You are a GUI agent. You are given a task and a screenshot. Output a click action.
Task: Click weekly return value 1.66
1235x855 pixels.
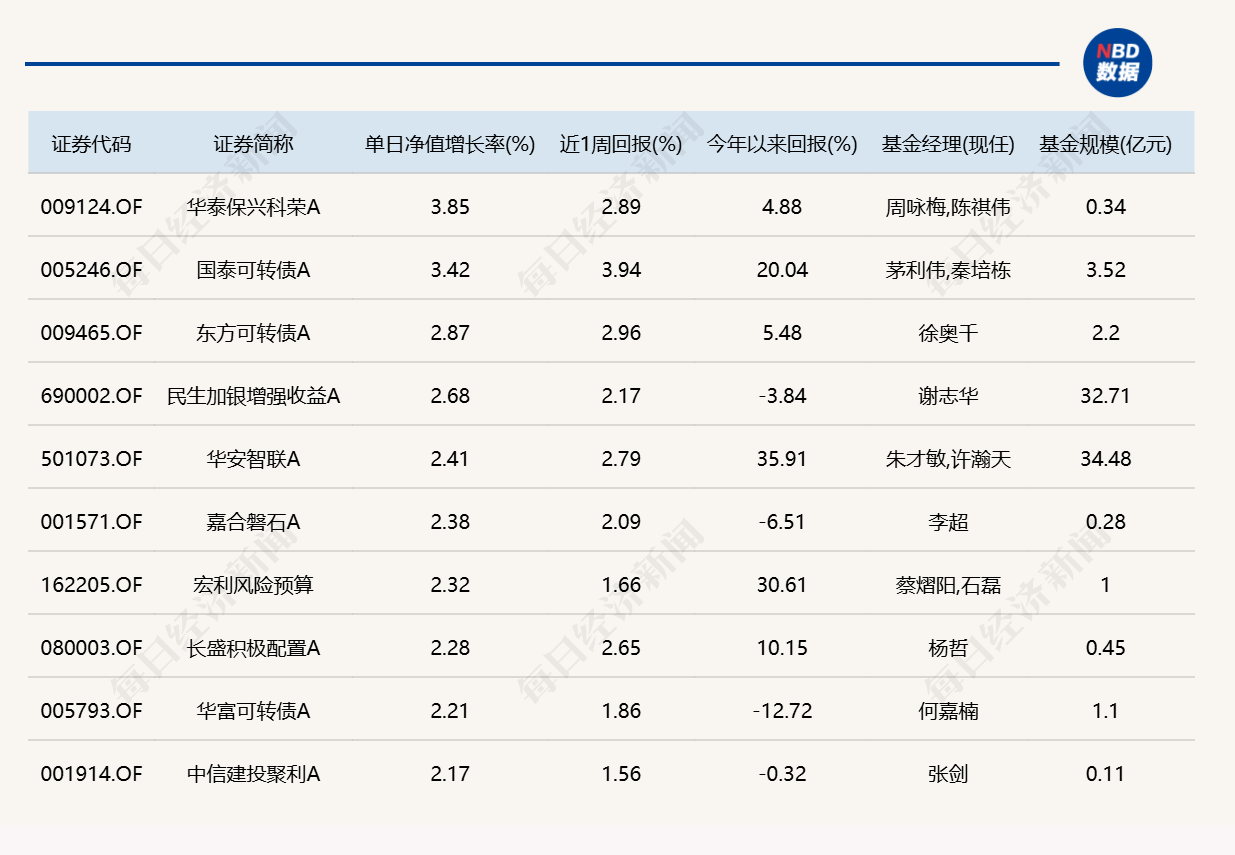[621, 585]
